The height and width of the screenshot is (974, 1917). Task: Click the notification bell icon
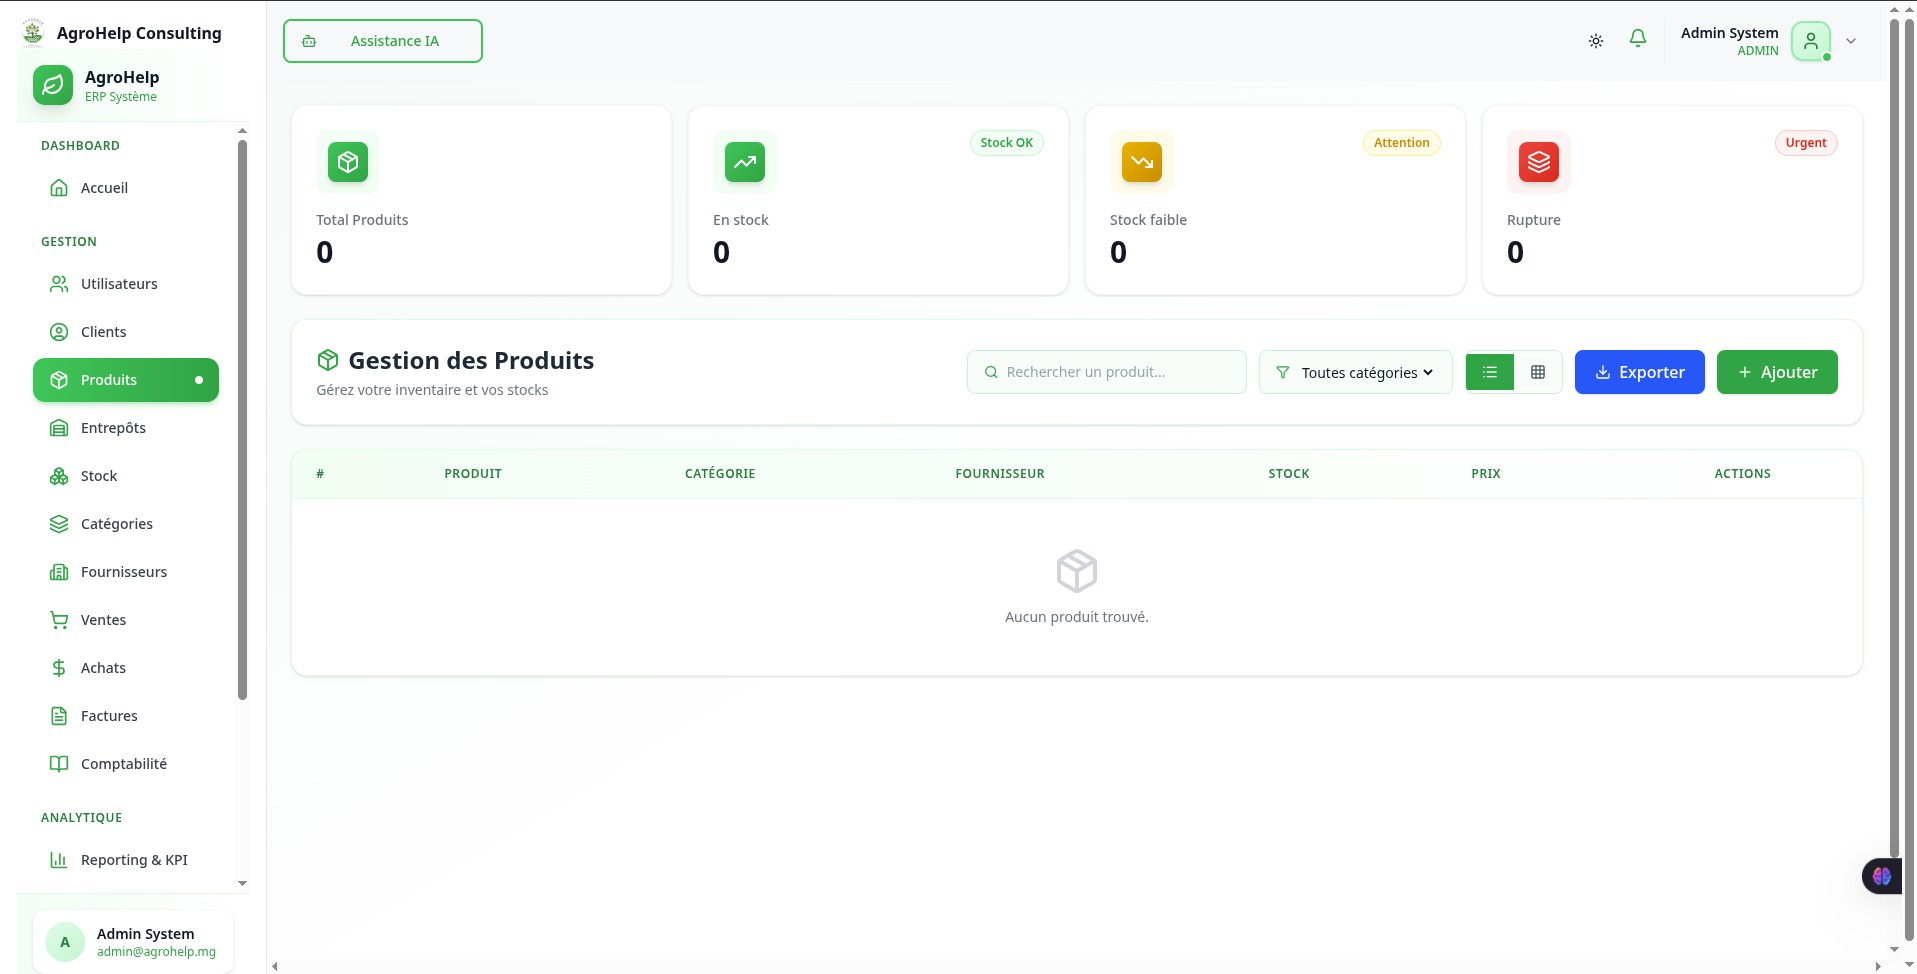click(x=1637, y=38)
